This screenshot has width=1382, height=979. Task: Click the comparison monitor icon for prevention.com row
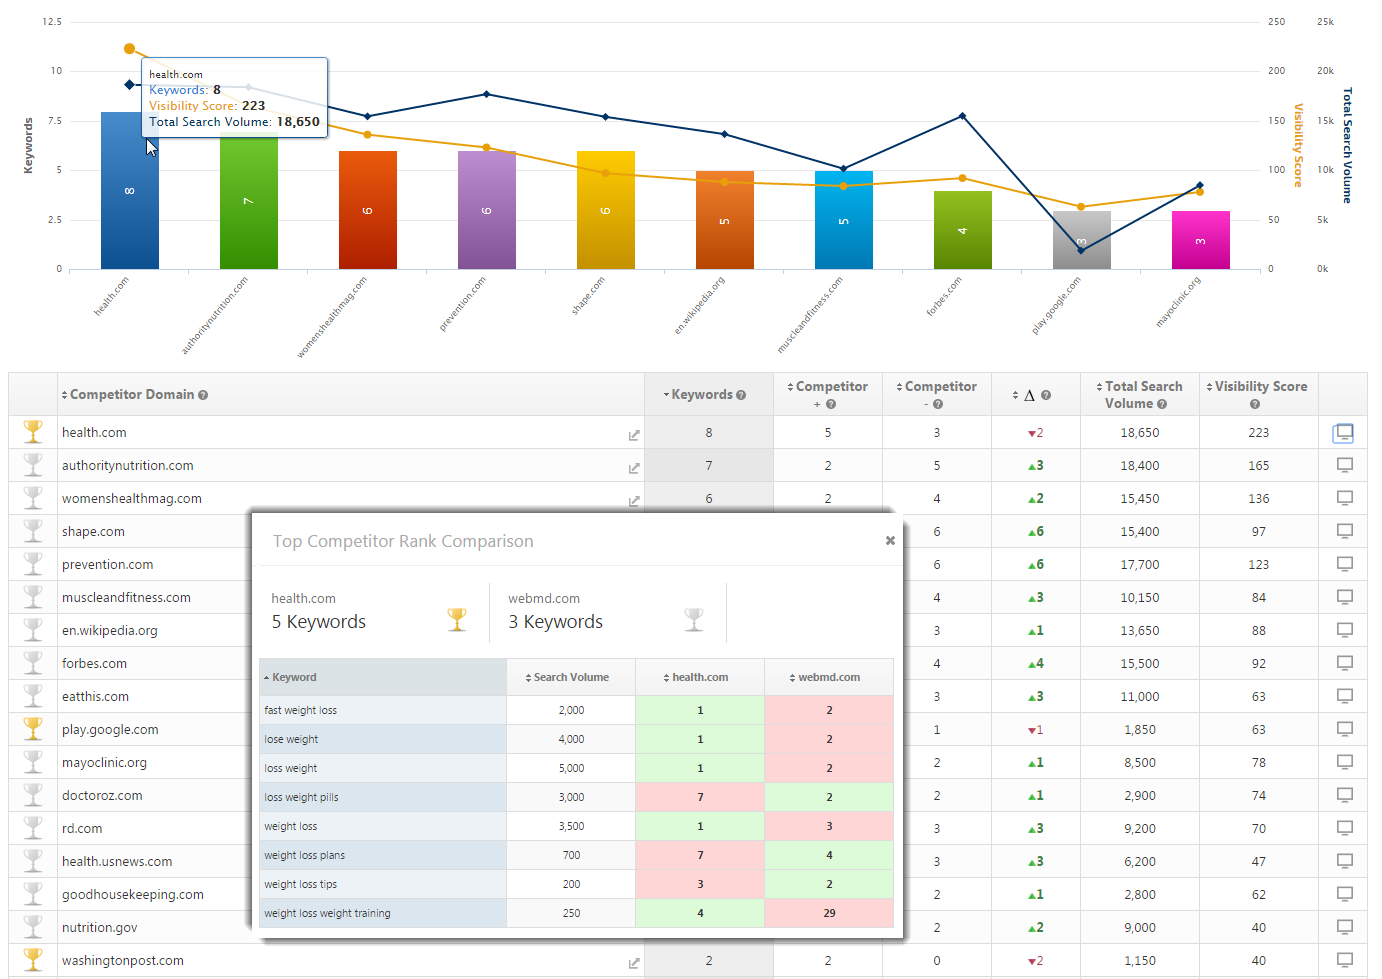(x=1345, y=564)
